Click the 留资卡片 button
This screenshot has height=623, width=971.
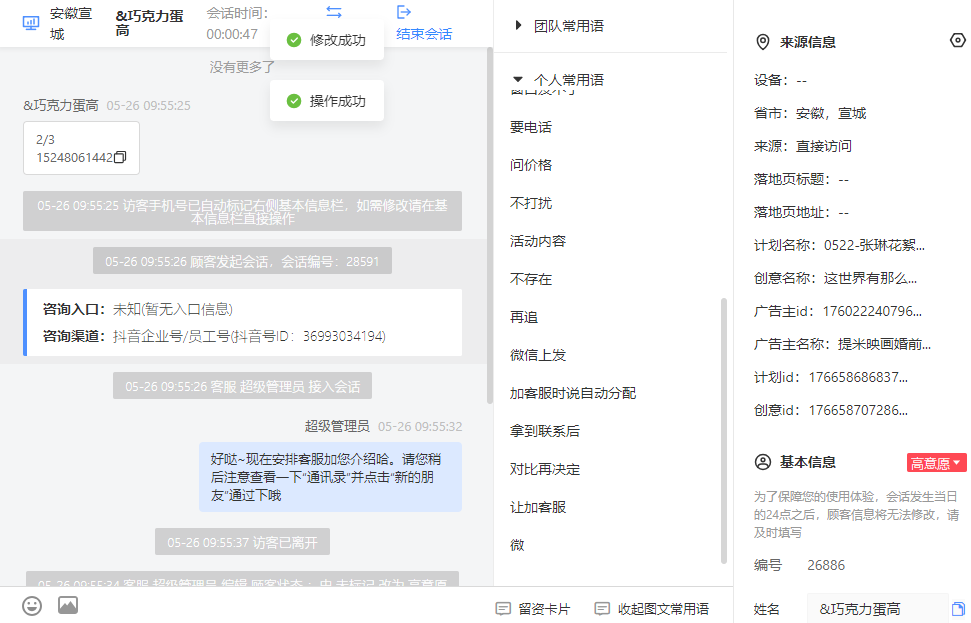pos(533,609)
